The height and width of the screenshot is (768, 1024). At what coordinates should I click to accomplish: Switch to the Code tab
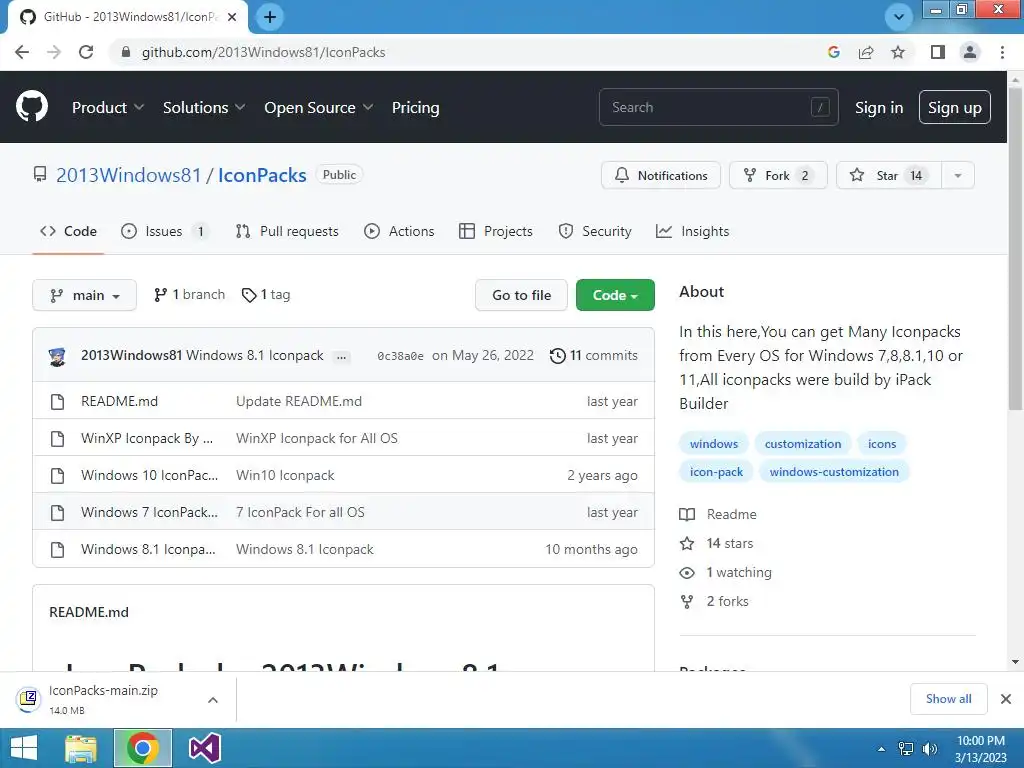(x=68, y=231)
